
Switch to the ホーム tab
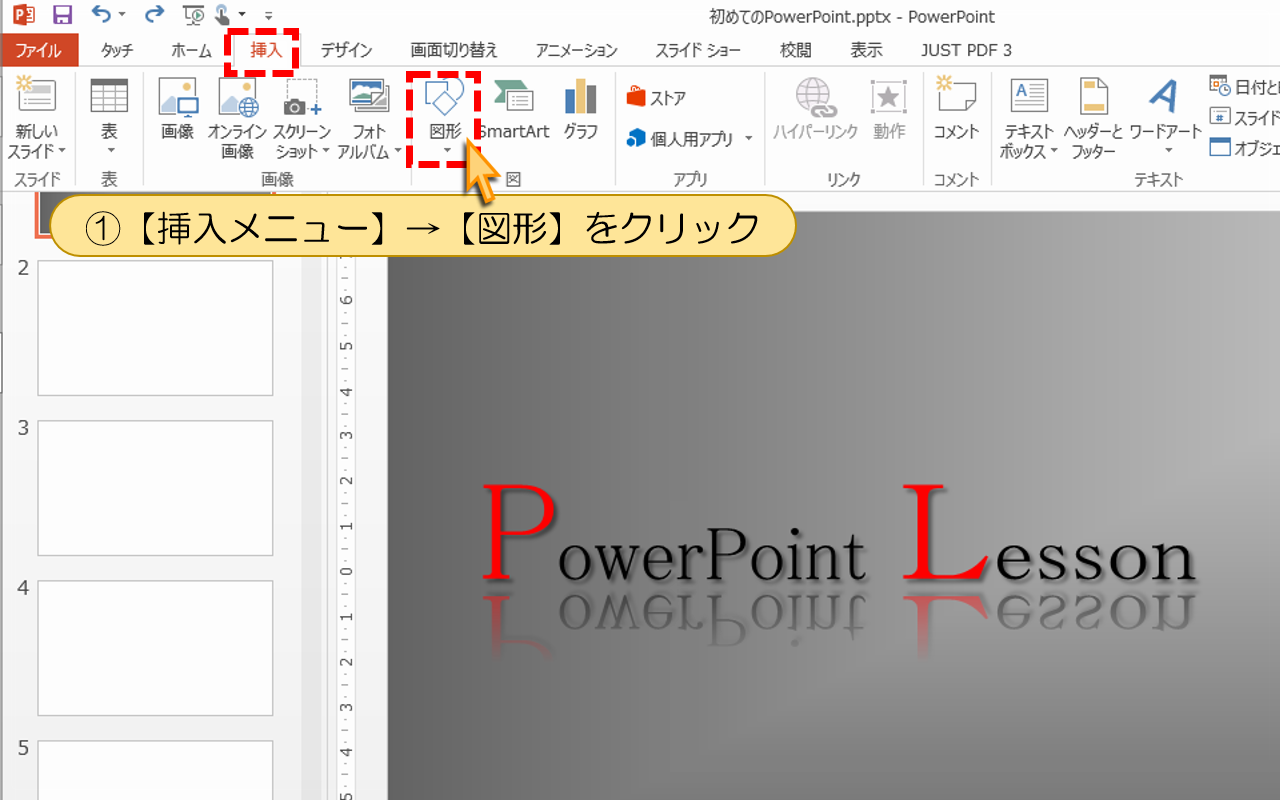pyautogui.click(x=191, y=50)
